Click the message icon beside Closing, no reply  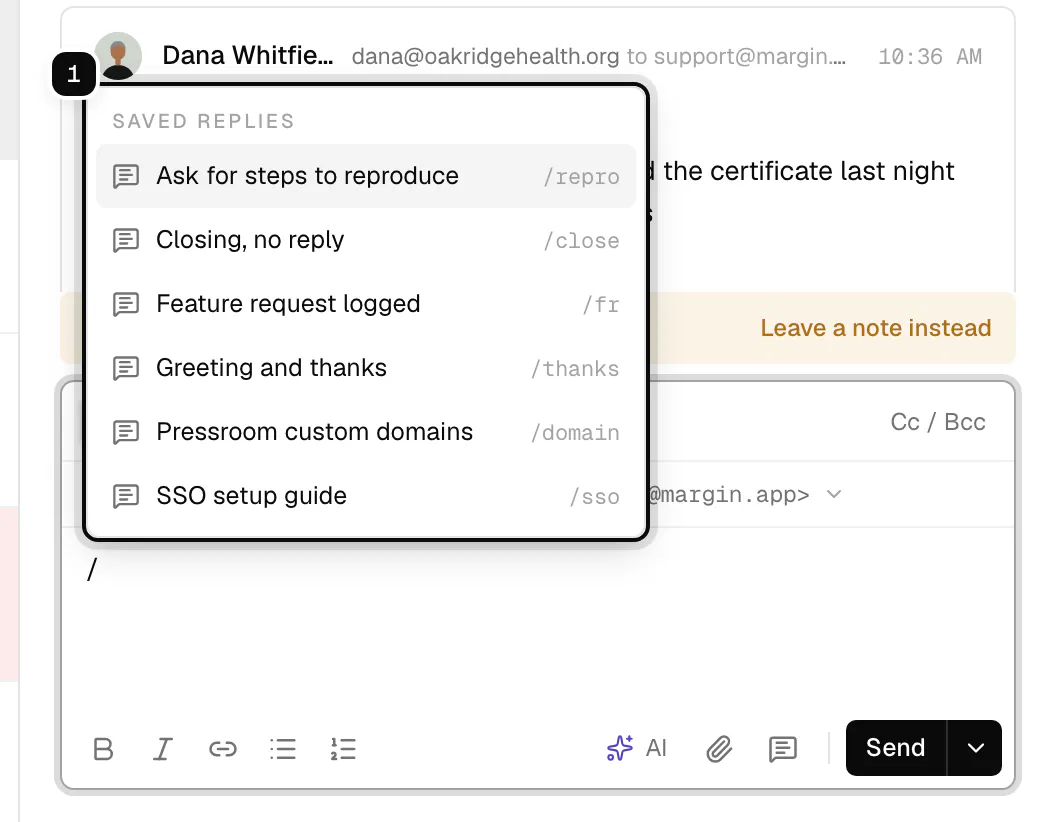[x=126, y=240]
